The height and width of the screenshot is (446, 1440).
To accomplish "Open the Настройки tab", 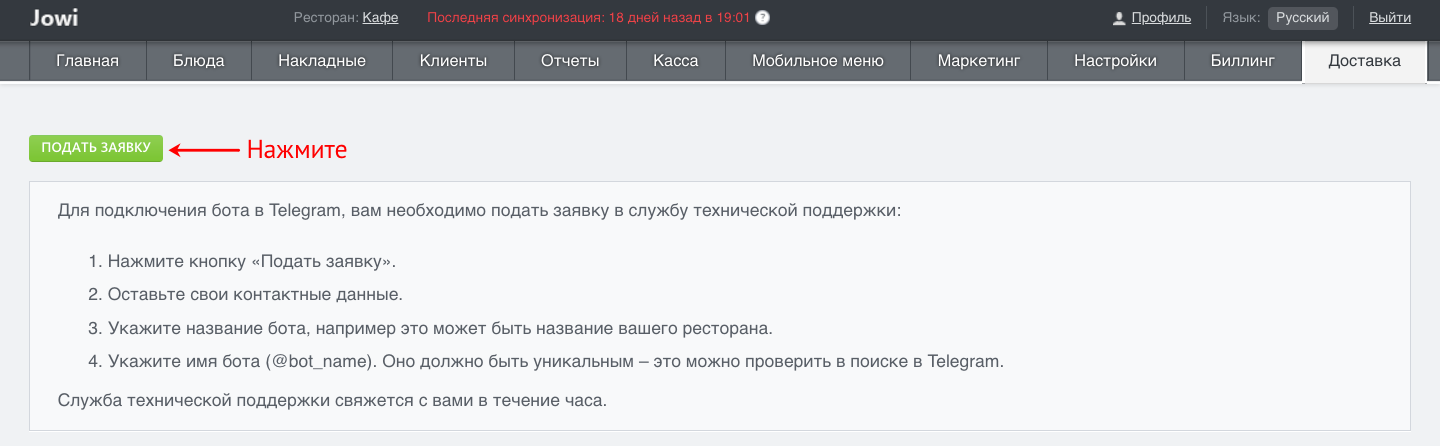I will (x=1116, y=61).
